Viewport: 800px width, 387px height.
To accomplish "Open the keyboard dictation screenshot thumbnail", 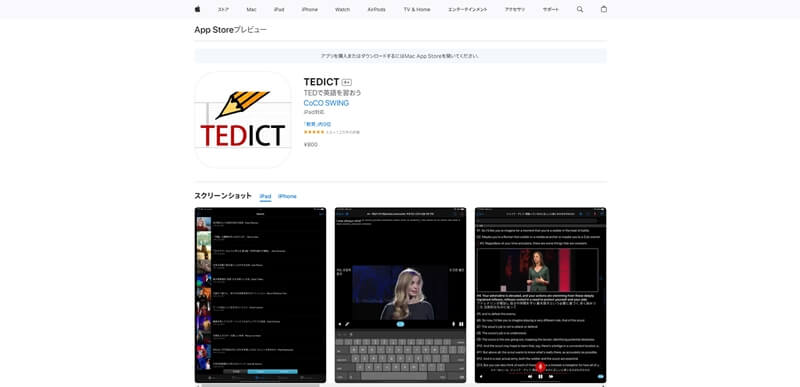I will (x=401, y=295).
